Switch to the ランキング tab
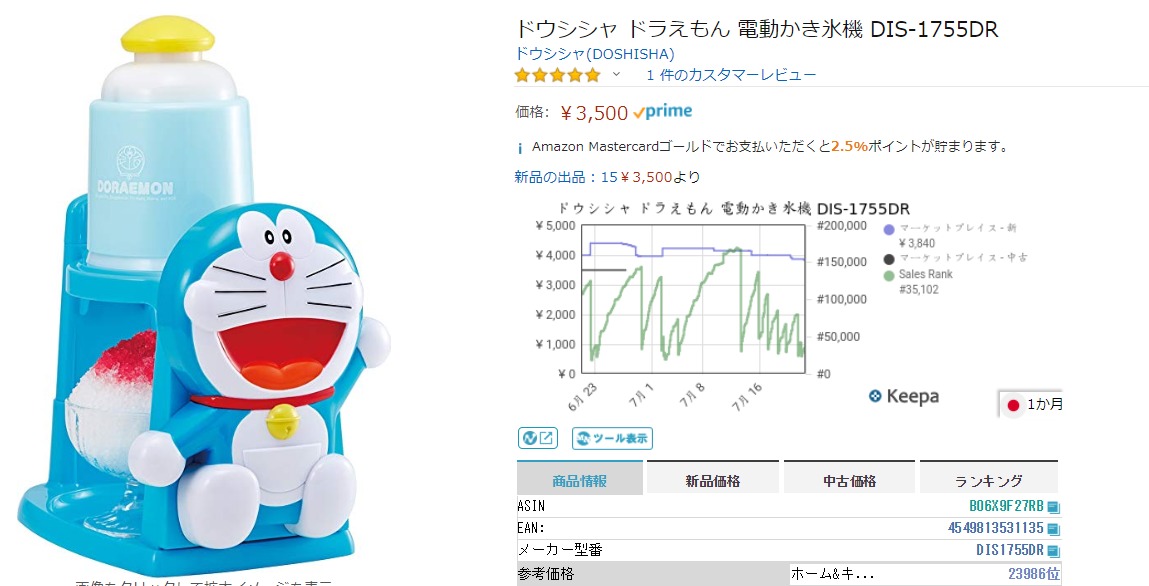Viewport: 1149px width, 586px height. point(989,481)
